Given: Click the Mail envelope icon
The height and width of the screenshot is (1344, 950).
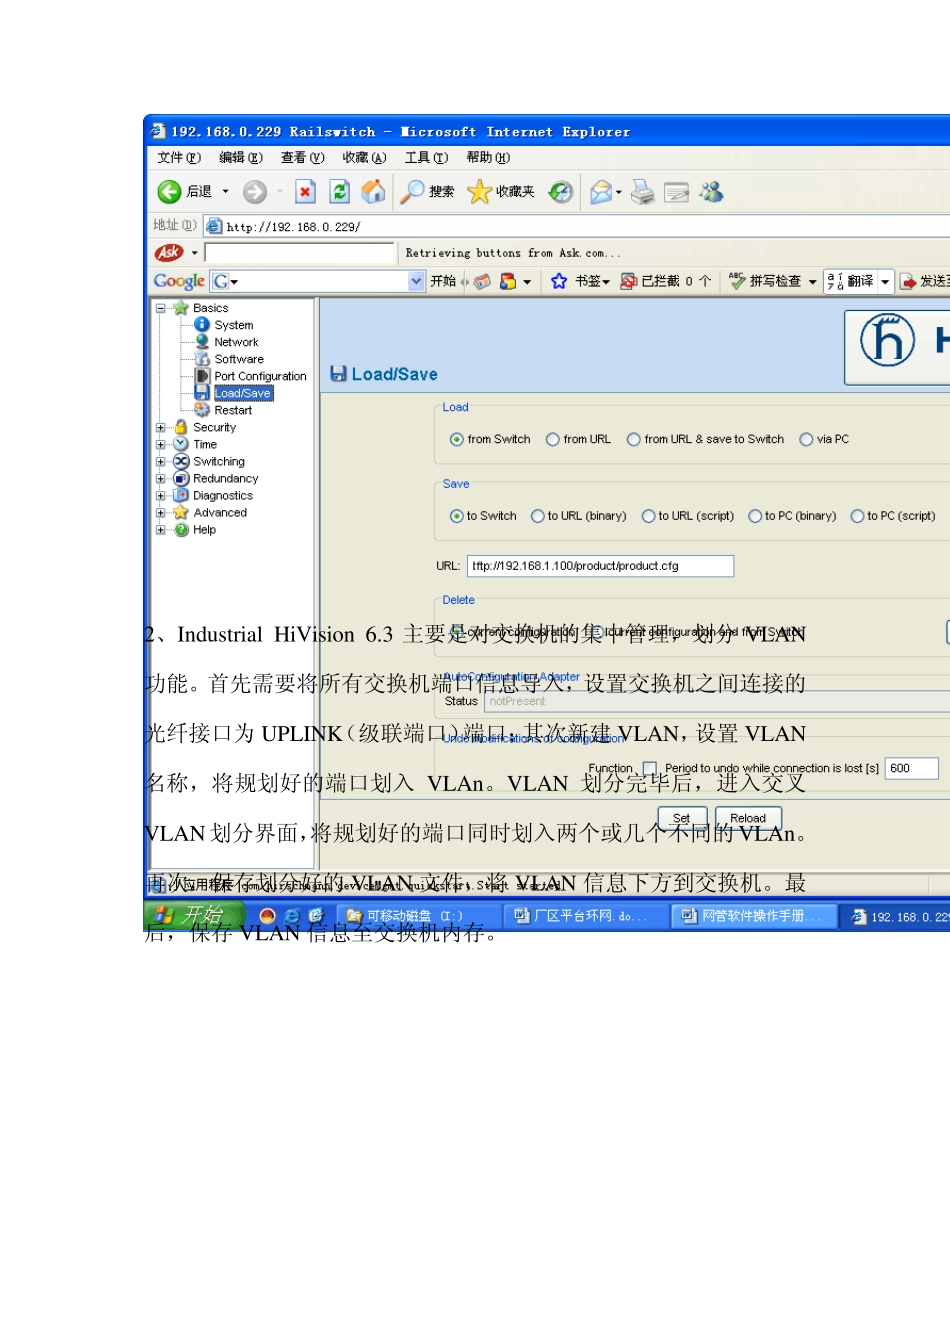Looking at the screenshot, I should [x=601, y=192].
